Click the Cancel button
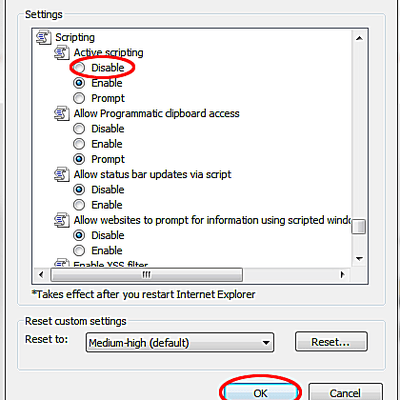The width and height of the screenshot is (400, 400). coord(345,392)
